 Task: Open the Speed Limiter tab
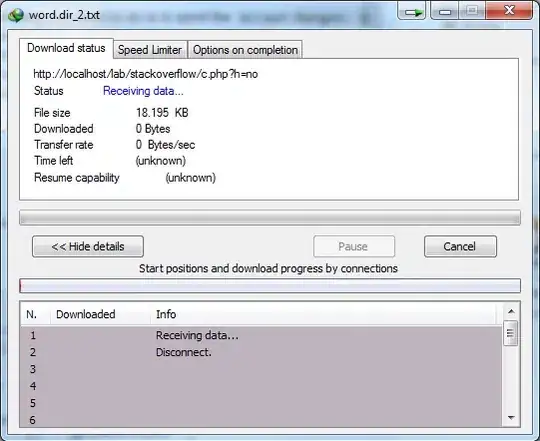150,50
